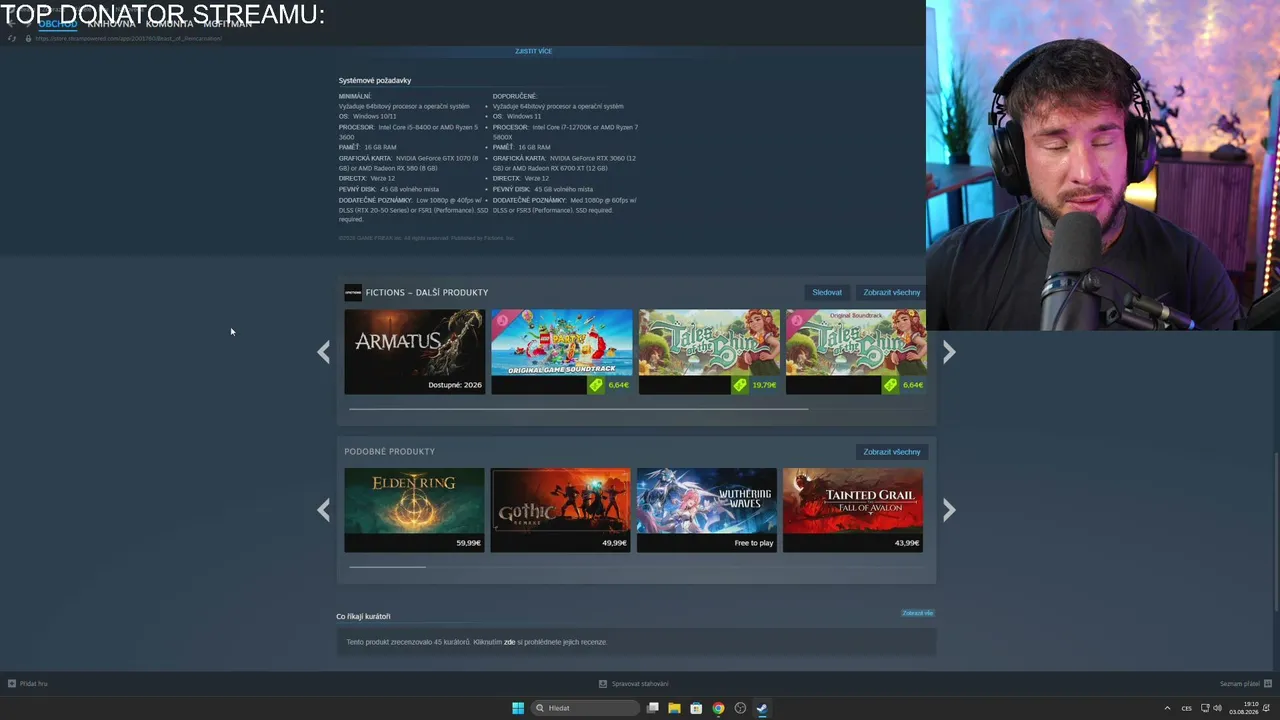Click the 'zde' link in curators text

click(x=510, y=642)
